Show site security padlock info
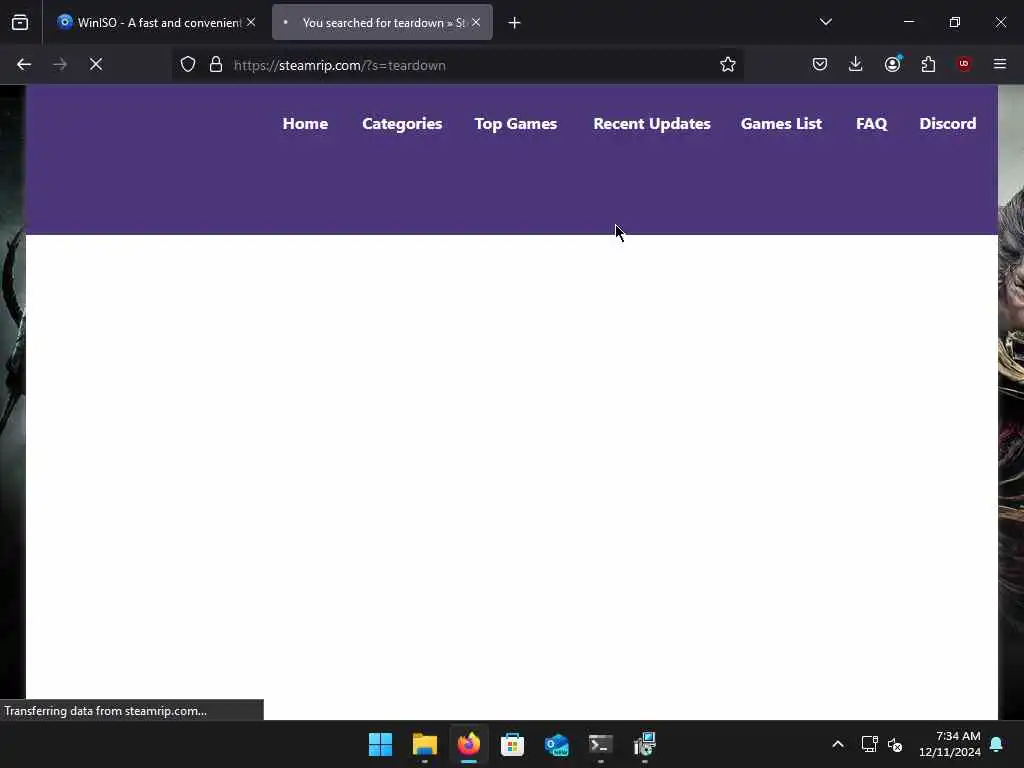The height and width of the screenshot is (768, 1024). [x=216, y=65]
